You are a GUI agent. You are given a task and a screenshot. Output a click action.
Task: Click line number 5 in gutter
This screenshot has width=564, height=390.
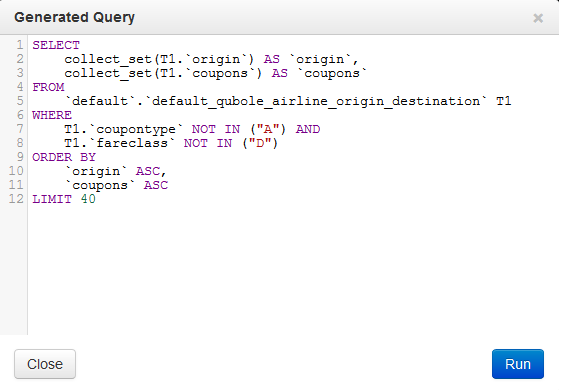coord(20,101)
